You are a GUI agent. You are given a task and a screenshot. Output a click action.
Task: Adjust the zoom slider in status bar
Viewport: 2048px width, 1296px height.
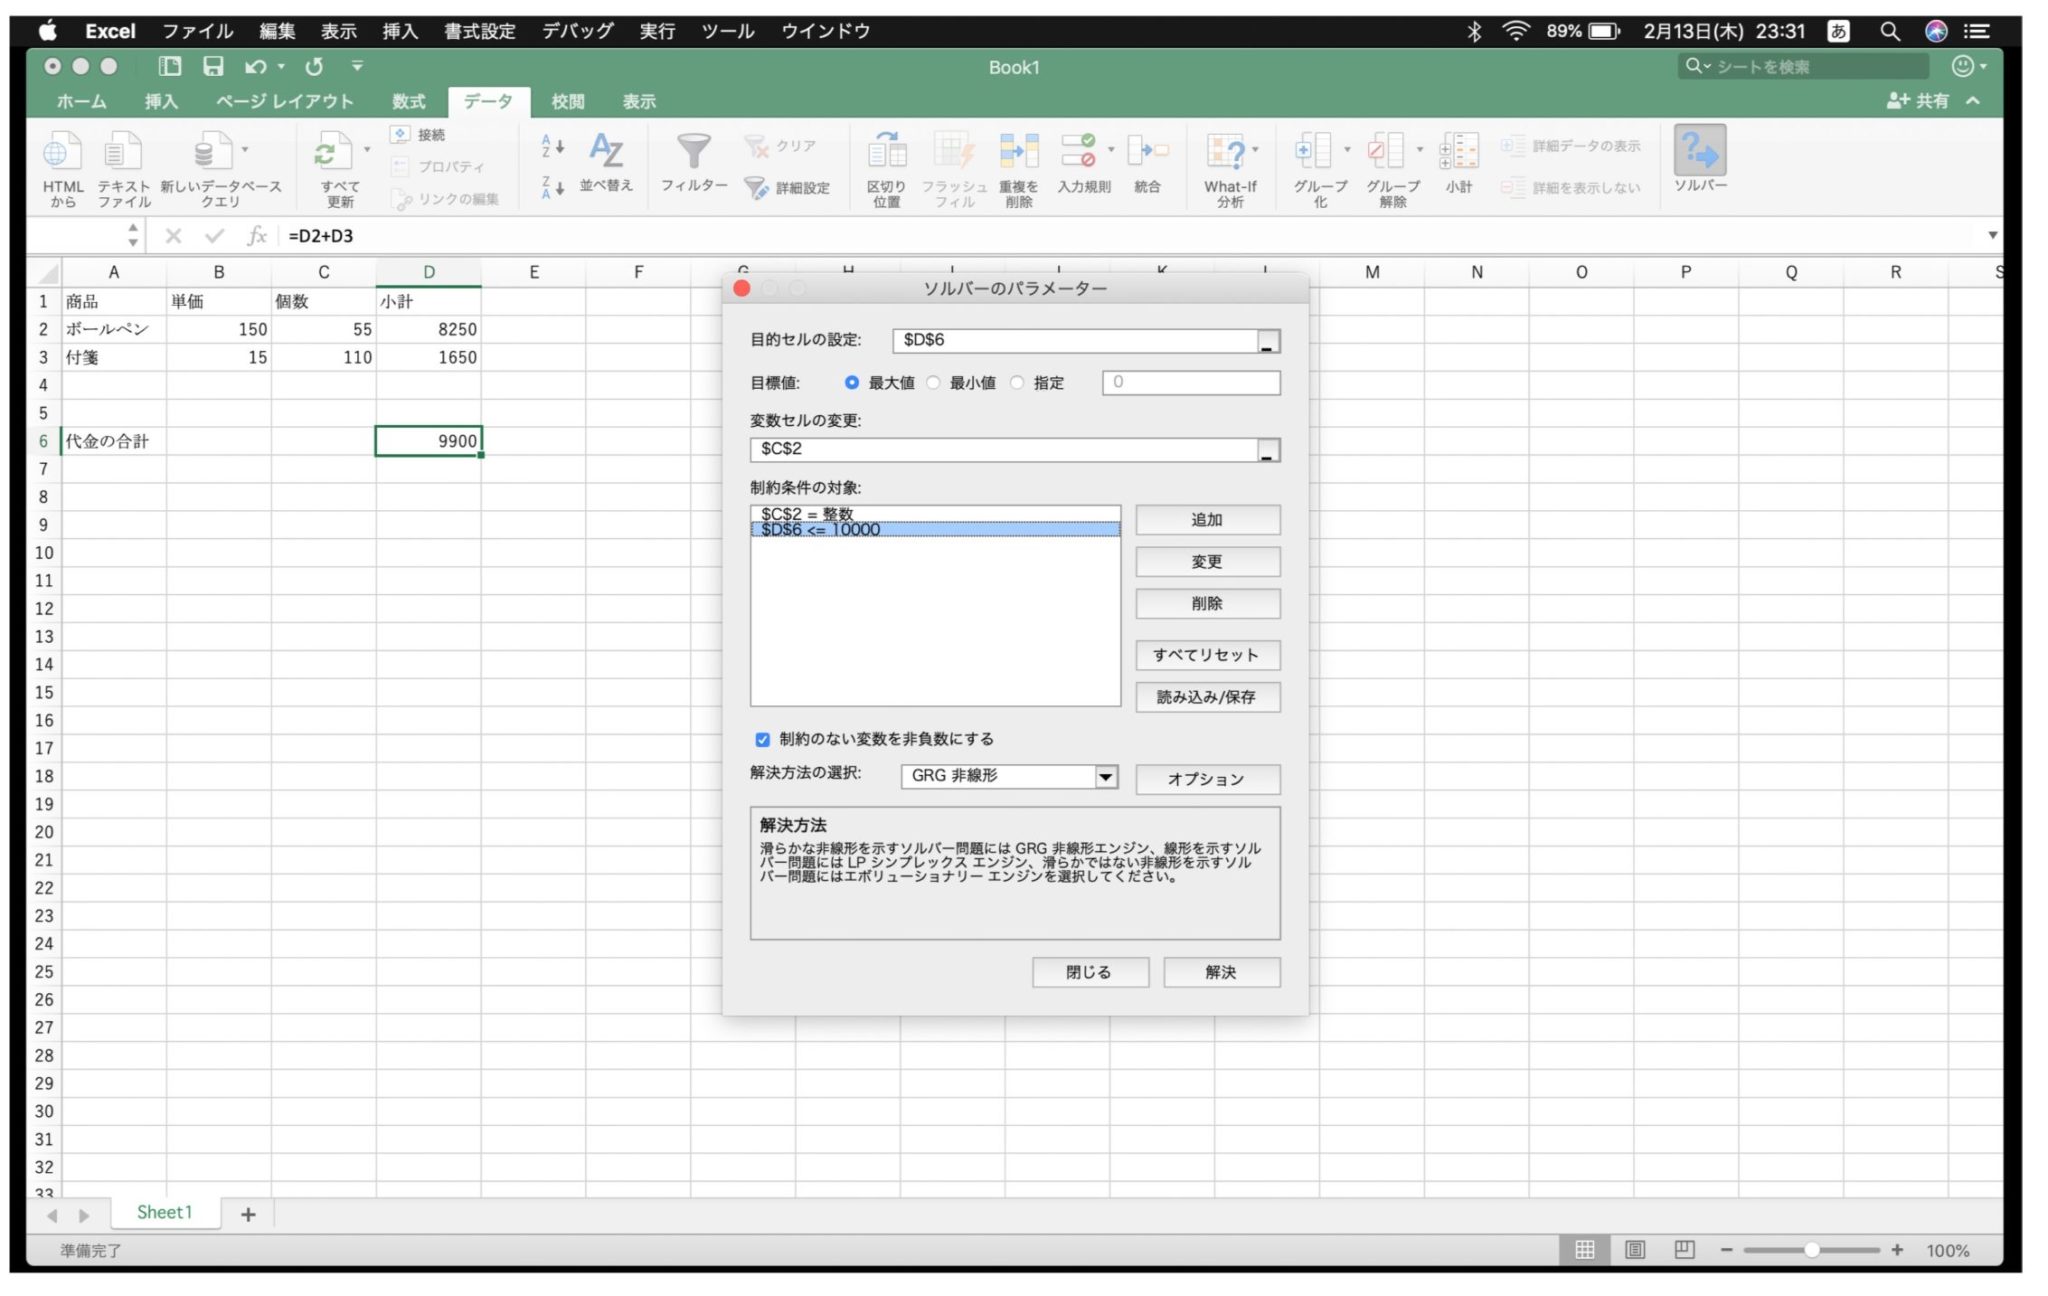tap(1811, 1251)
